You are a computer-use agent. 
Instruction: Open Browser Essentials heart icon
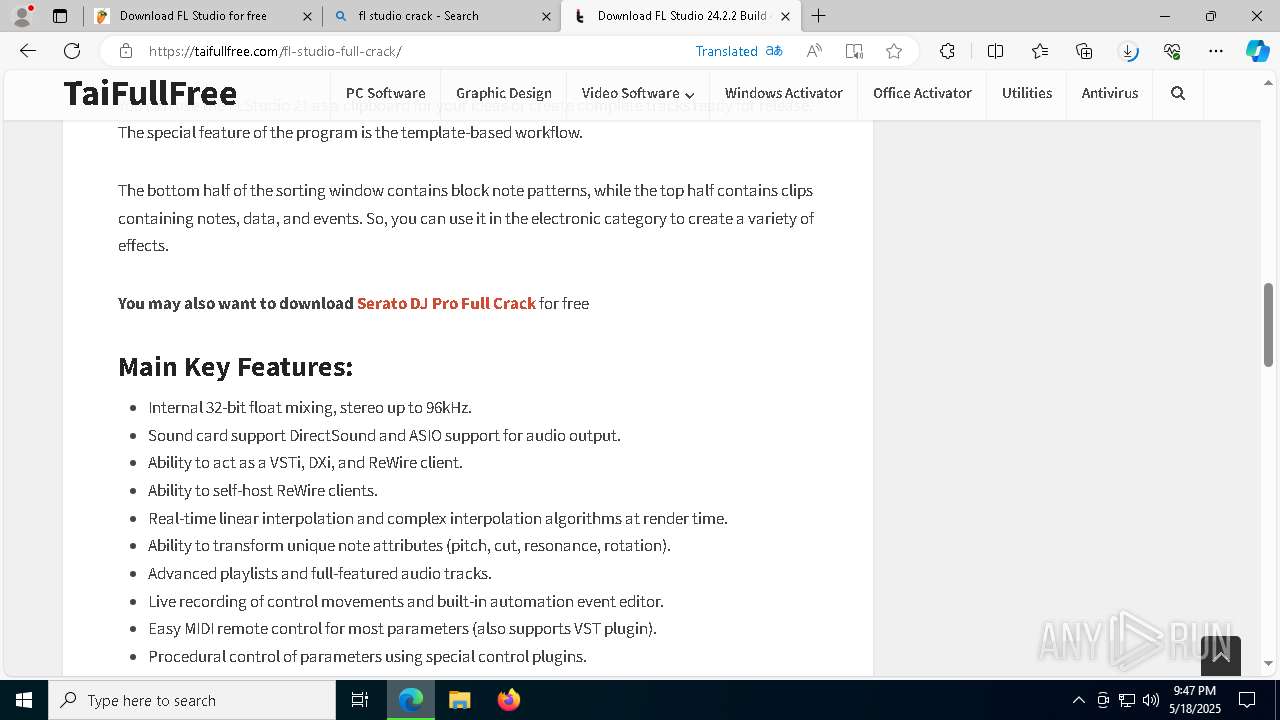coord(1172,51)
